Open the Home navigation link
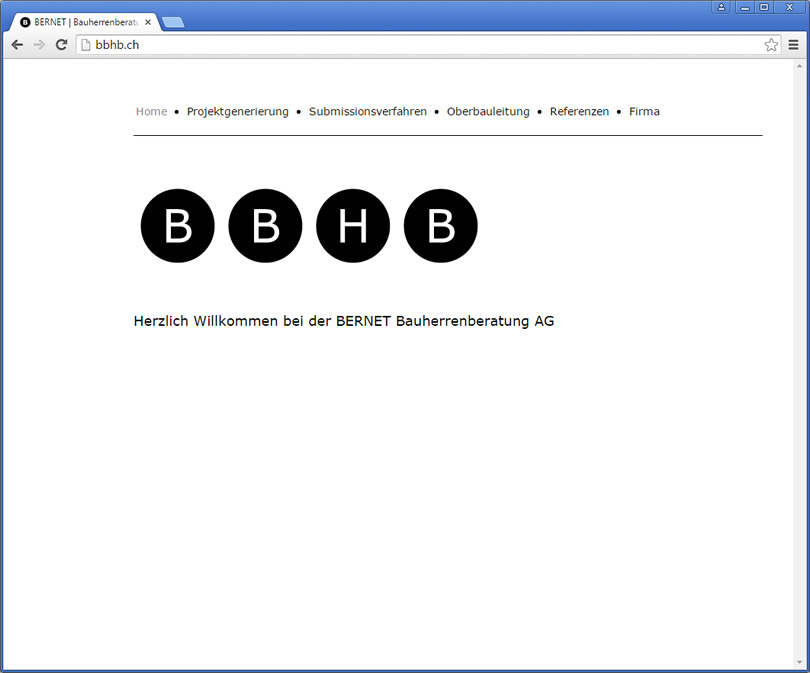The height and width of the screenshot is (673, 810). [x=151, y=112]
